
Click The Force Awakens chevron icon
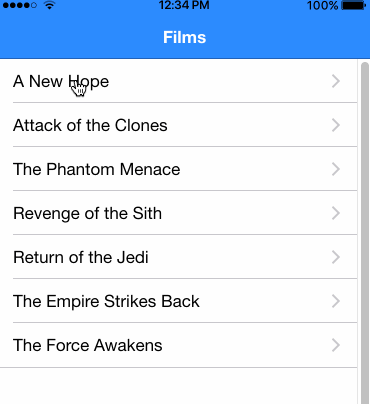pos(336,345)
